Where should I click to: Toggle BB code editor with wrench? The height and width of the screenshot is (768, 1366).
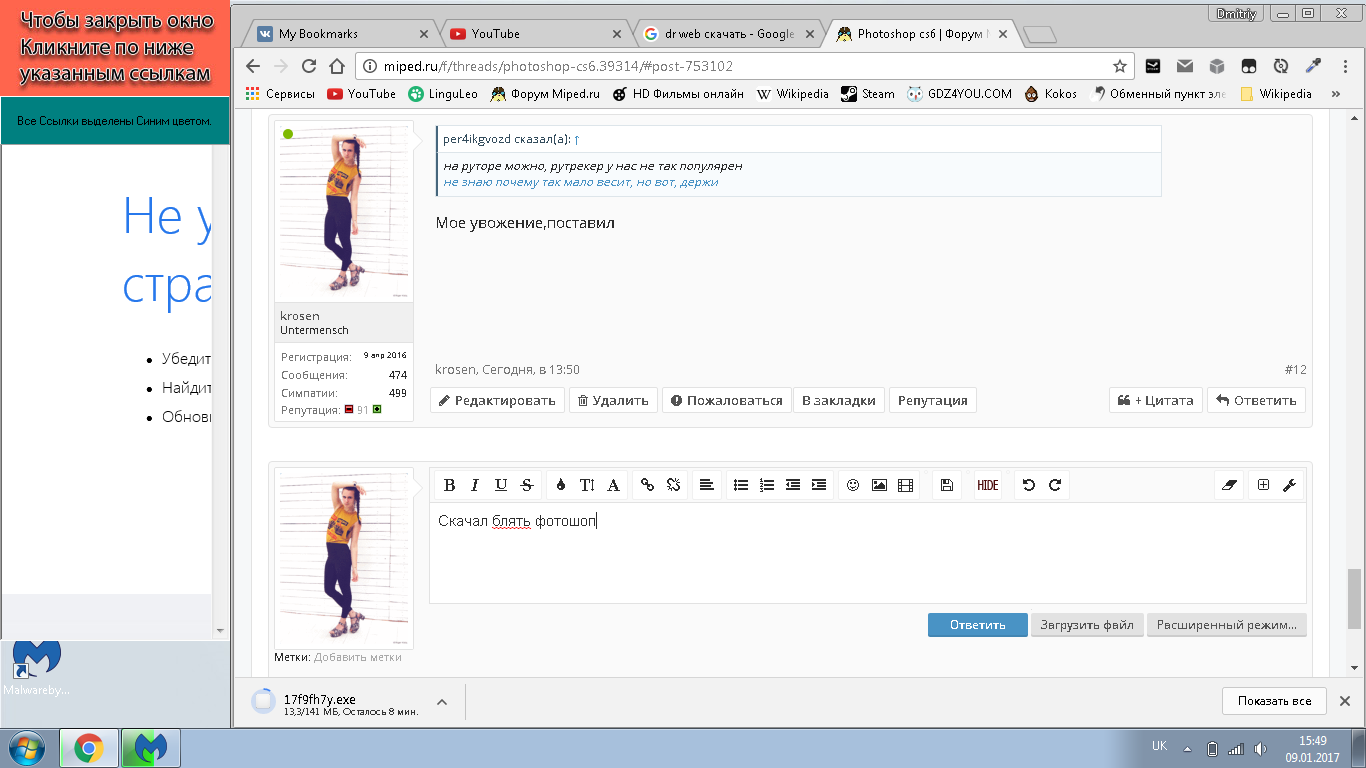pos(1289,485)
